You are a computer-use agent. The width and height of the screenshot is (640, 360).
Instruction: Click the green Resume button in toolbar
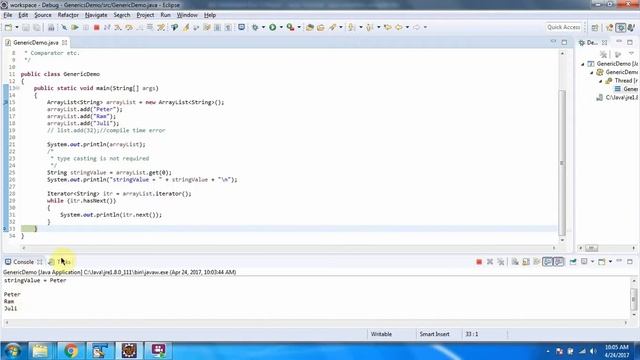click(75, 27)
